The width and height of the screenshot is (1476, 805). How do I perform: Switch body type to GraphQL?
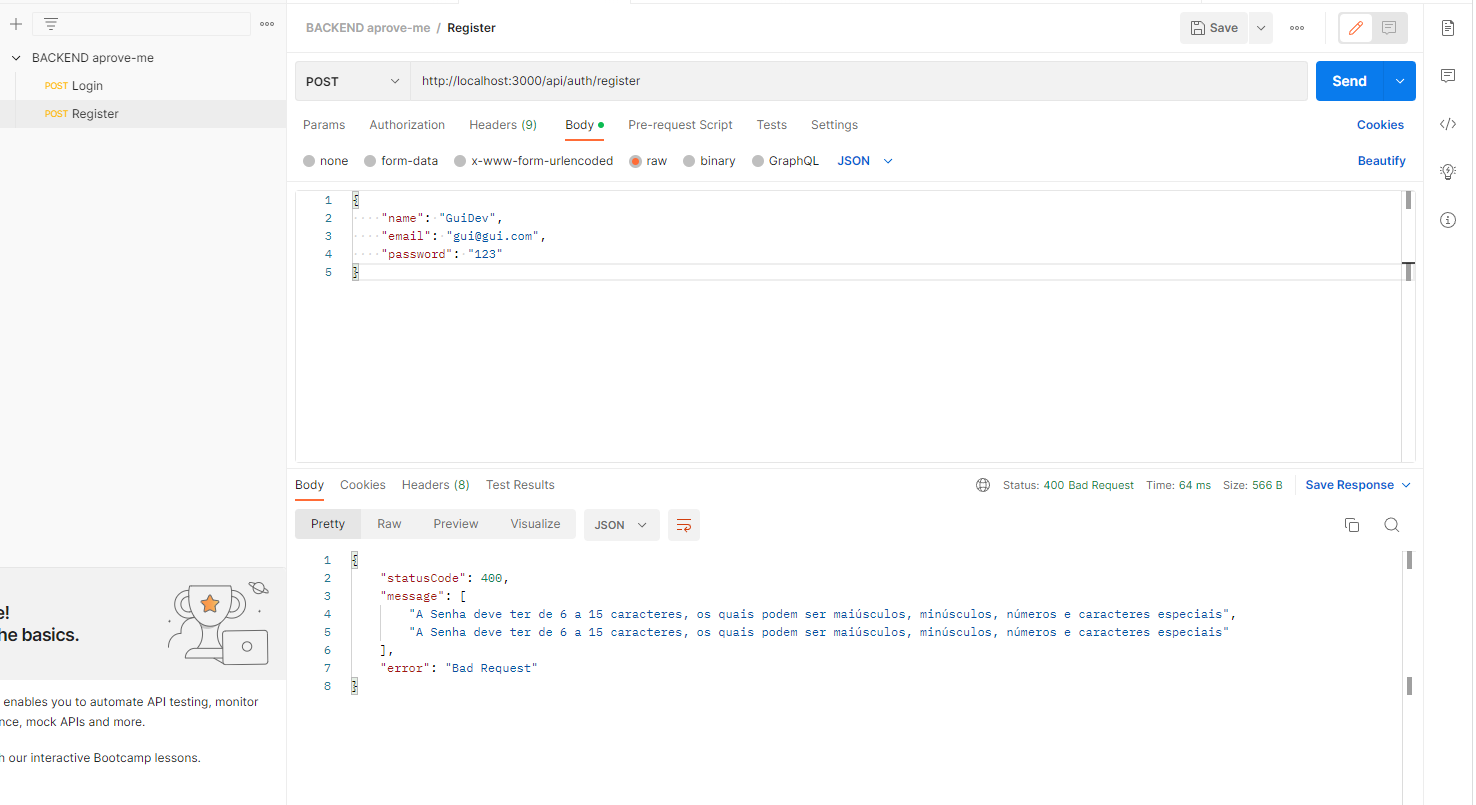pos(785,160)
